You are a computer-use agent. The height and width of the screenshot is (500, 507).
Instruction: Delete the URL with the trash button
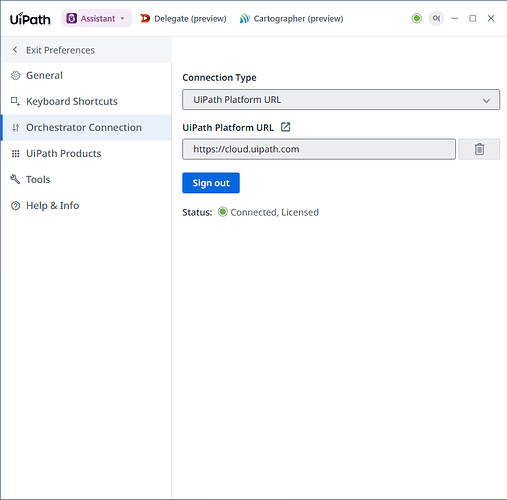click(x=479, y=149)
